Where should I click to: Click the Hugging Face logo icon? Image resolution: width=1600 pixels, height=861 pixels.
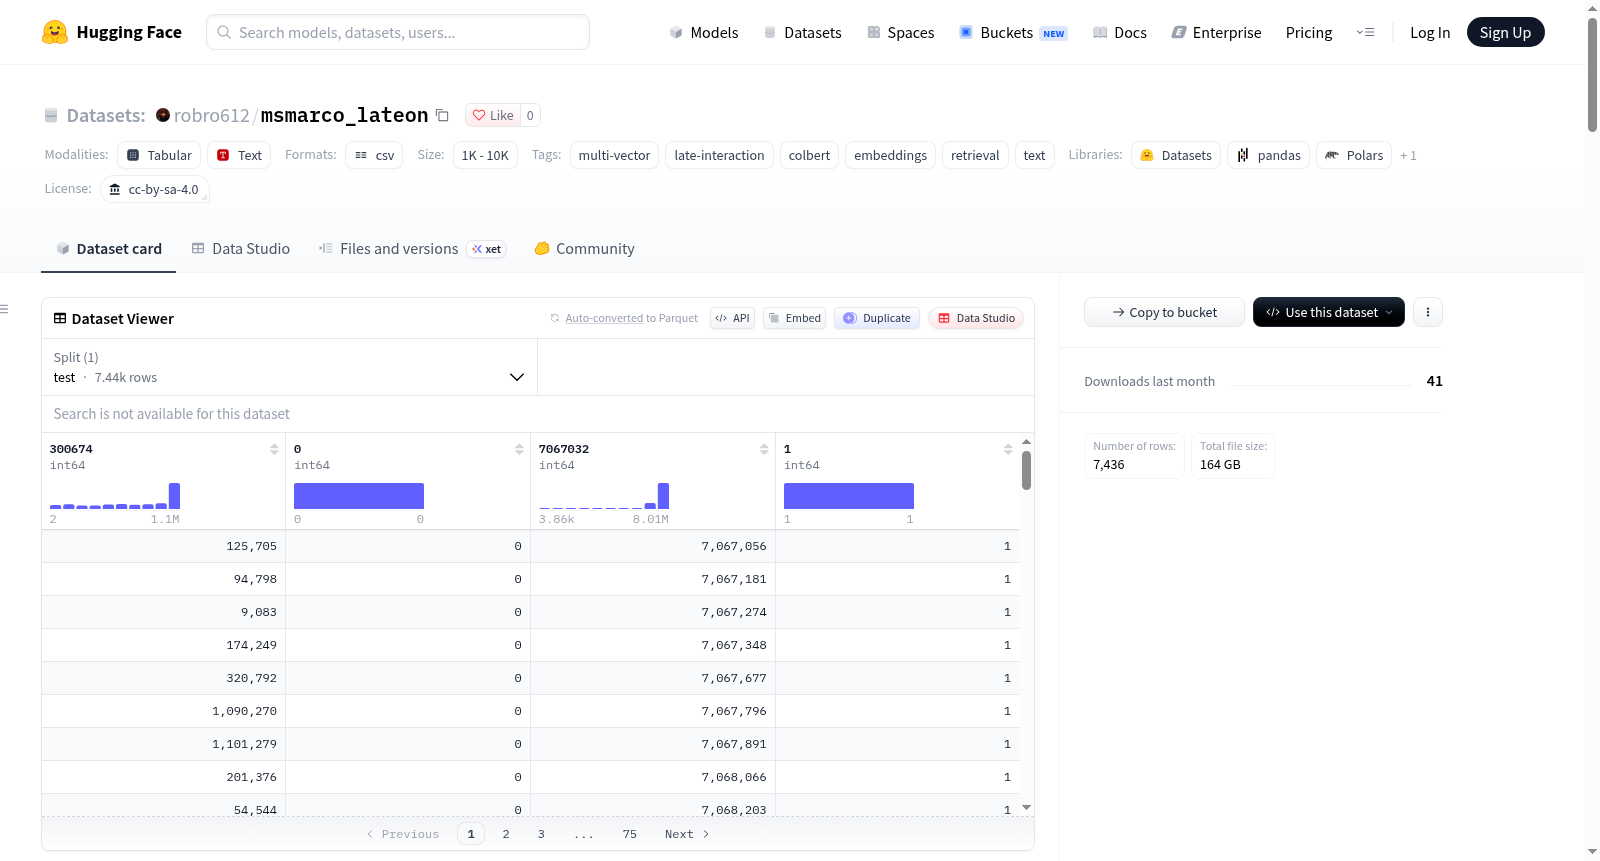point(55,32)
